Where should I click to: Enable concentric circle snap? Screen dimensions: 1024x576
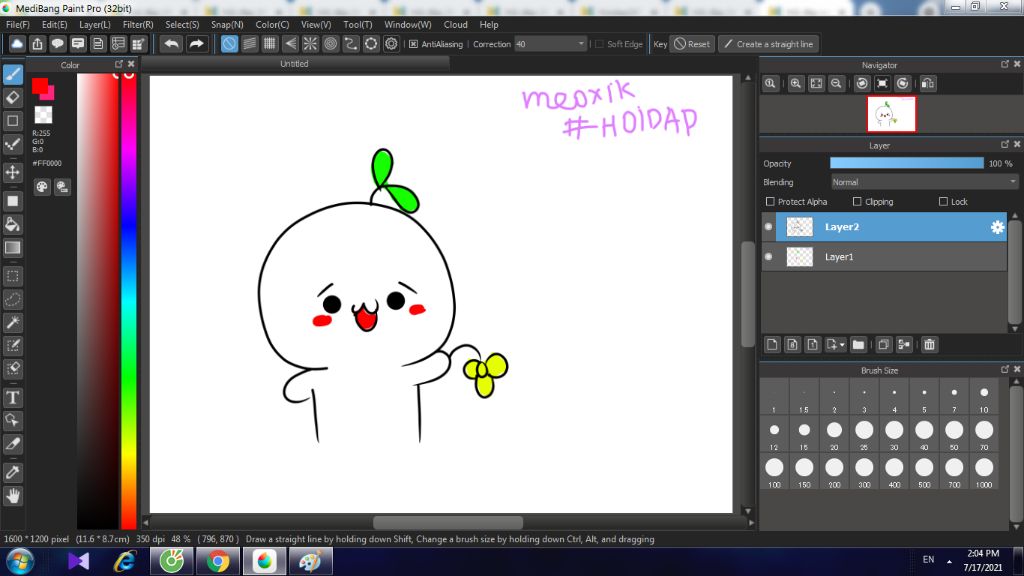click(330, 44)
